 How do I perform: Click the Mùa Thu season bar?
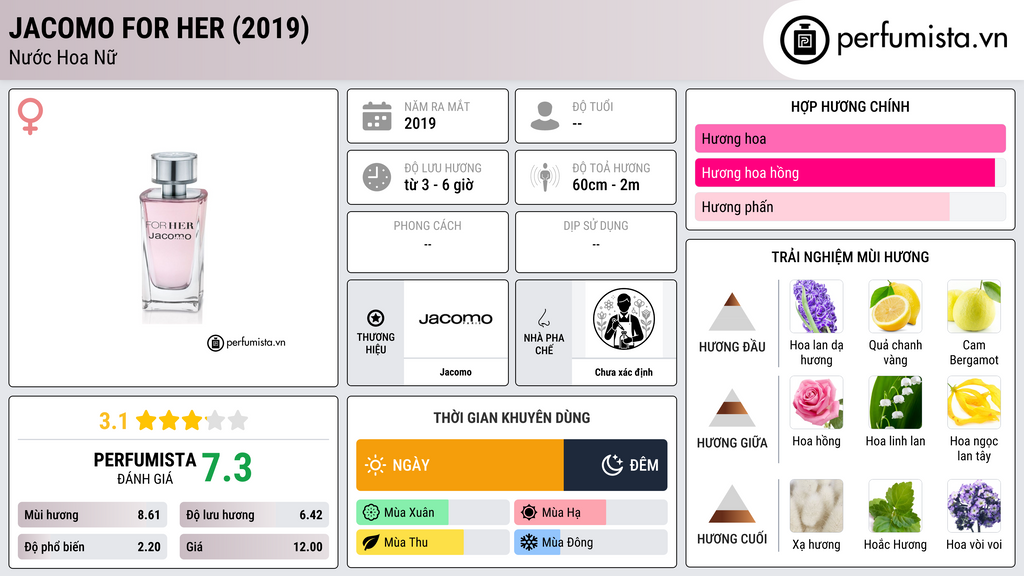pos(433,542)
